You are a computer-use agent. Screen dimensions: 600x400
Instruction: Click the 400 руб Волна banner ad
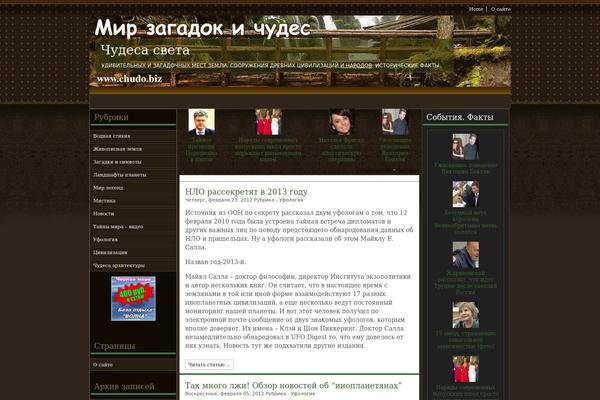(133, 299)
